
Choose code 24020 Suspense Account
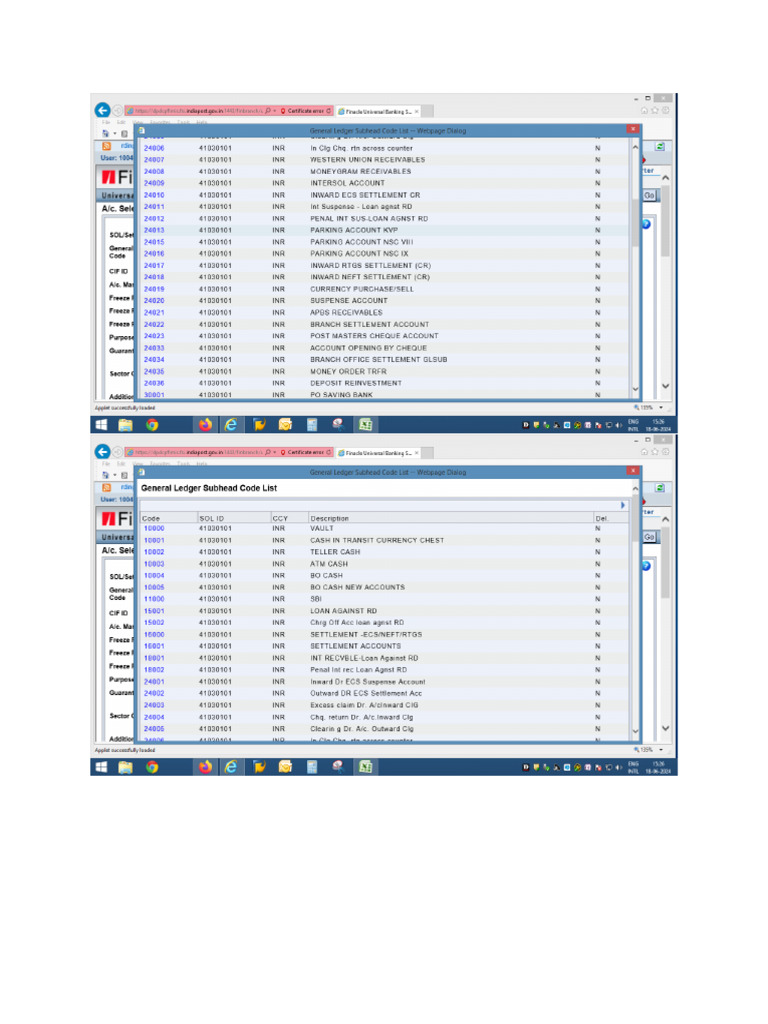154,301
